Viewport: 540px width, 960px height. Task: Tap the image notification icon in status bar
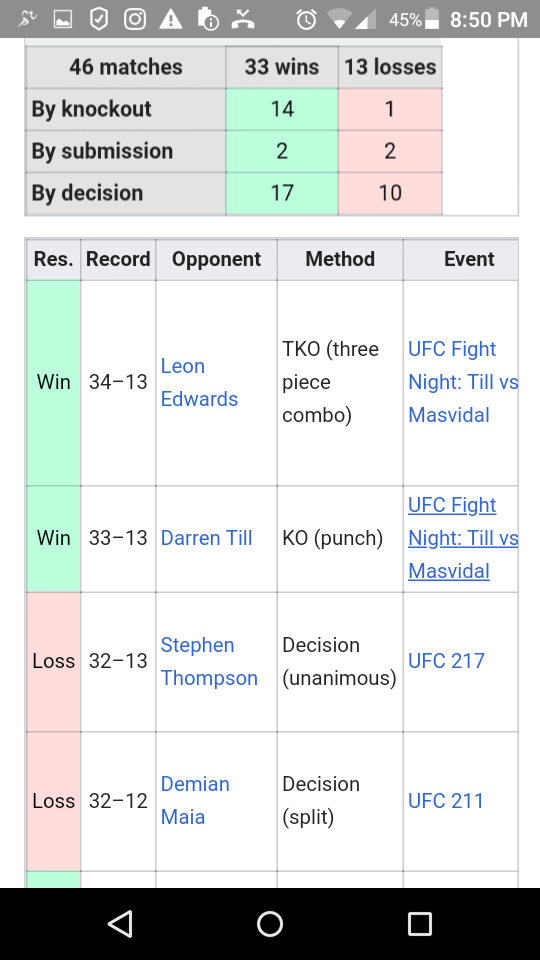62,20
